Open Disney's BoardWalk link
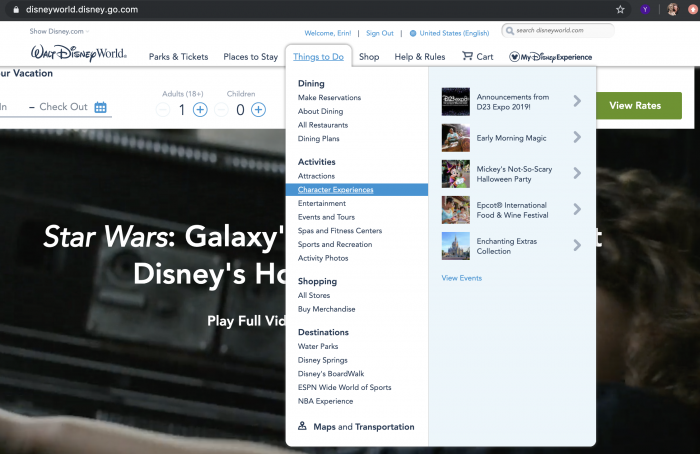700x454 pixels. 331,374
